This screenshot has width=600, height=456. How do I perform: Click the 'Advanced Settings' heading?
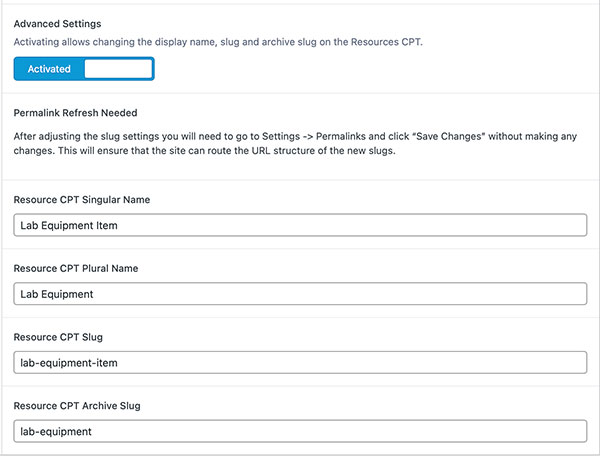click(57, 24)
